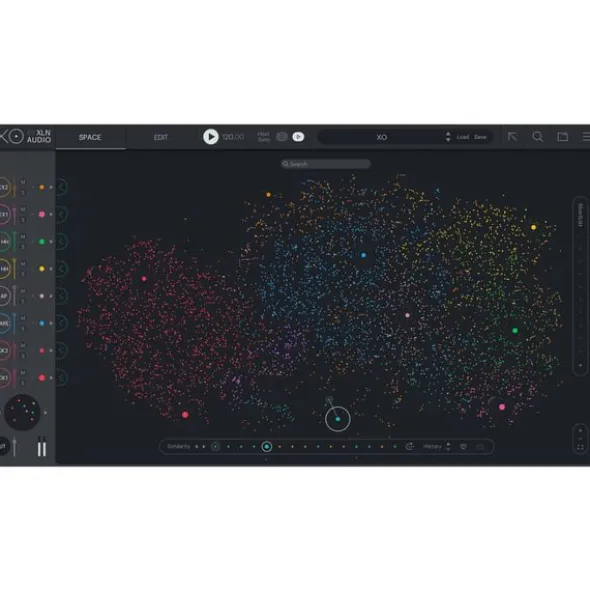Viewport: 590px width, 591px height.
Task: Open the hamburger menu at top right
Action: click(586, 137)
